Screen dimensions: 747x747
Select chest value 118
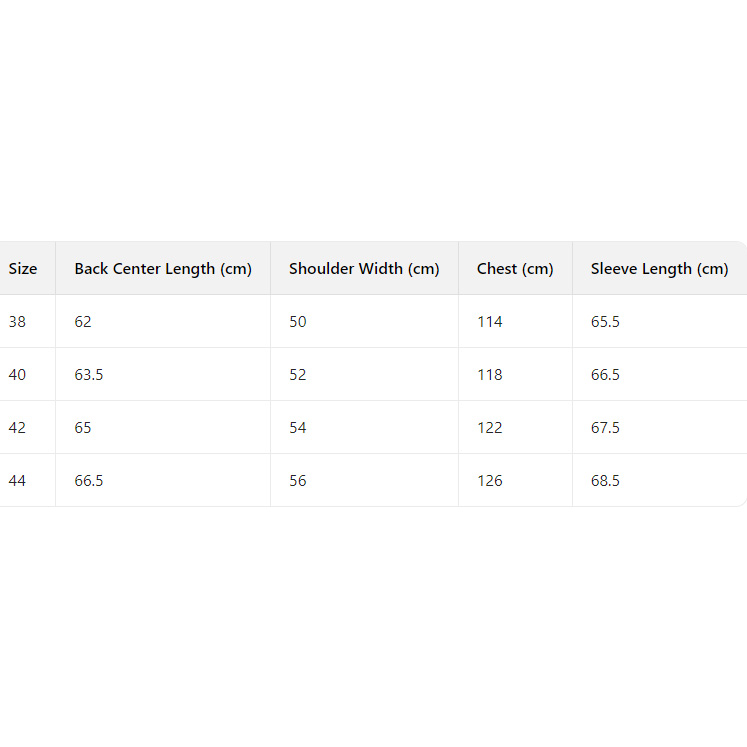490,374
